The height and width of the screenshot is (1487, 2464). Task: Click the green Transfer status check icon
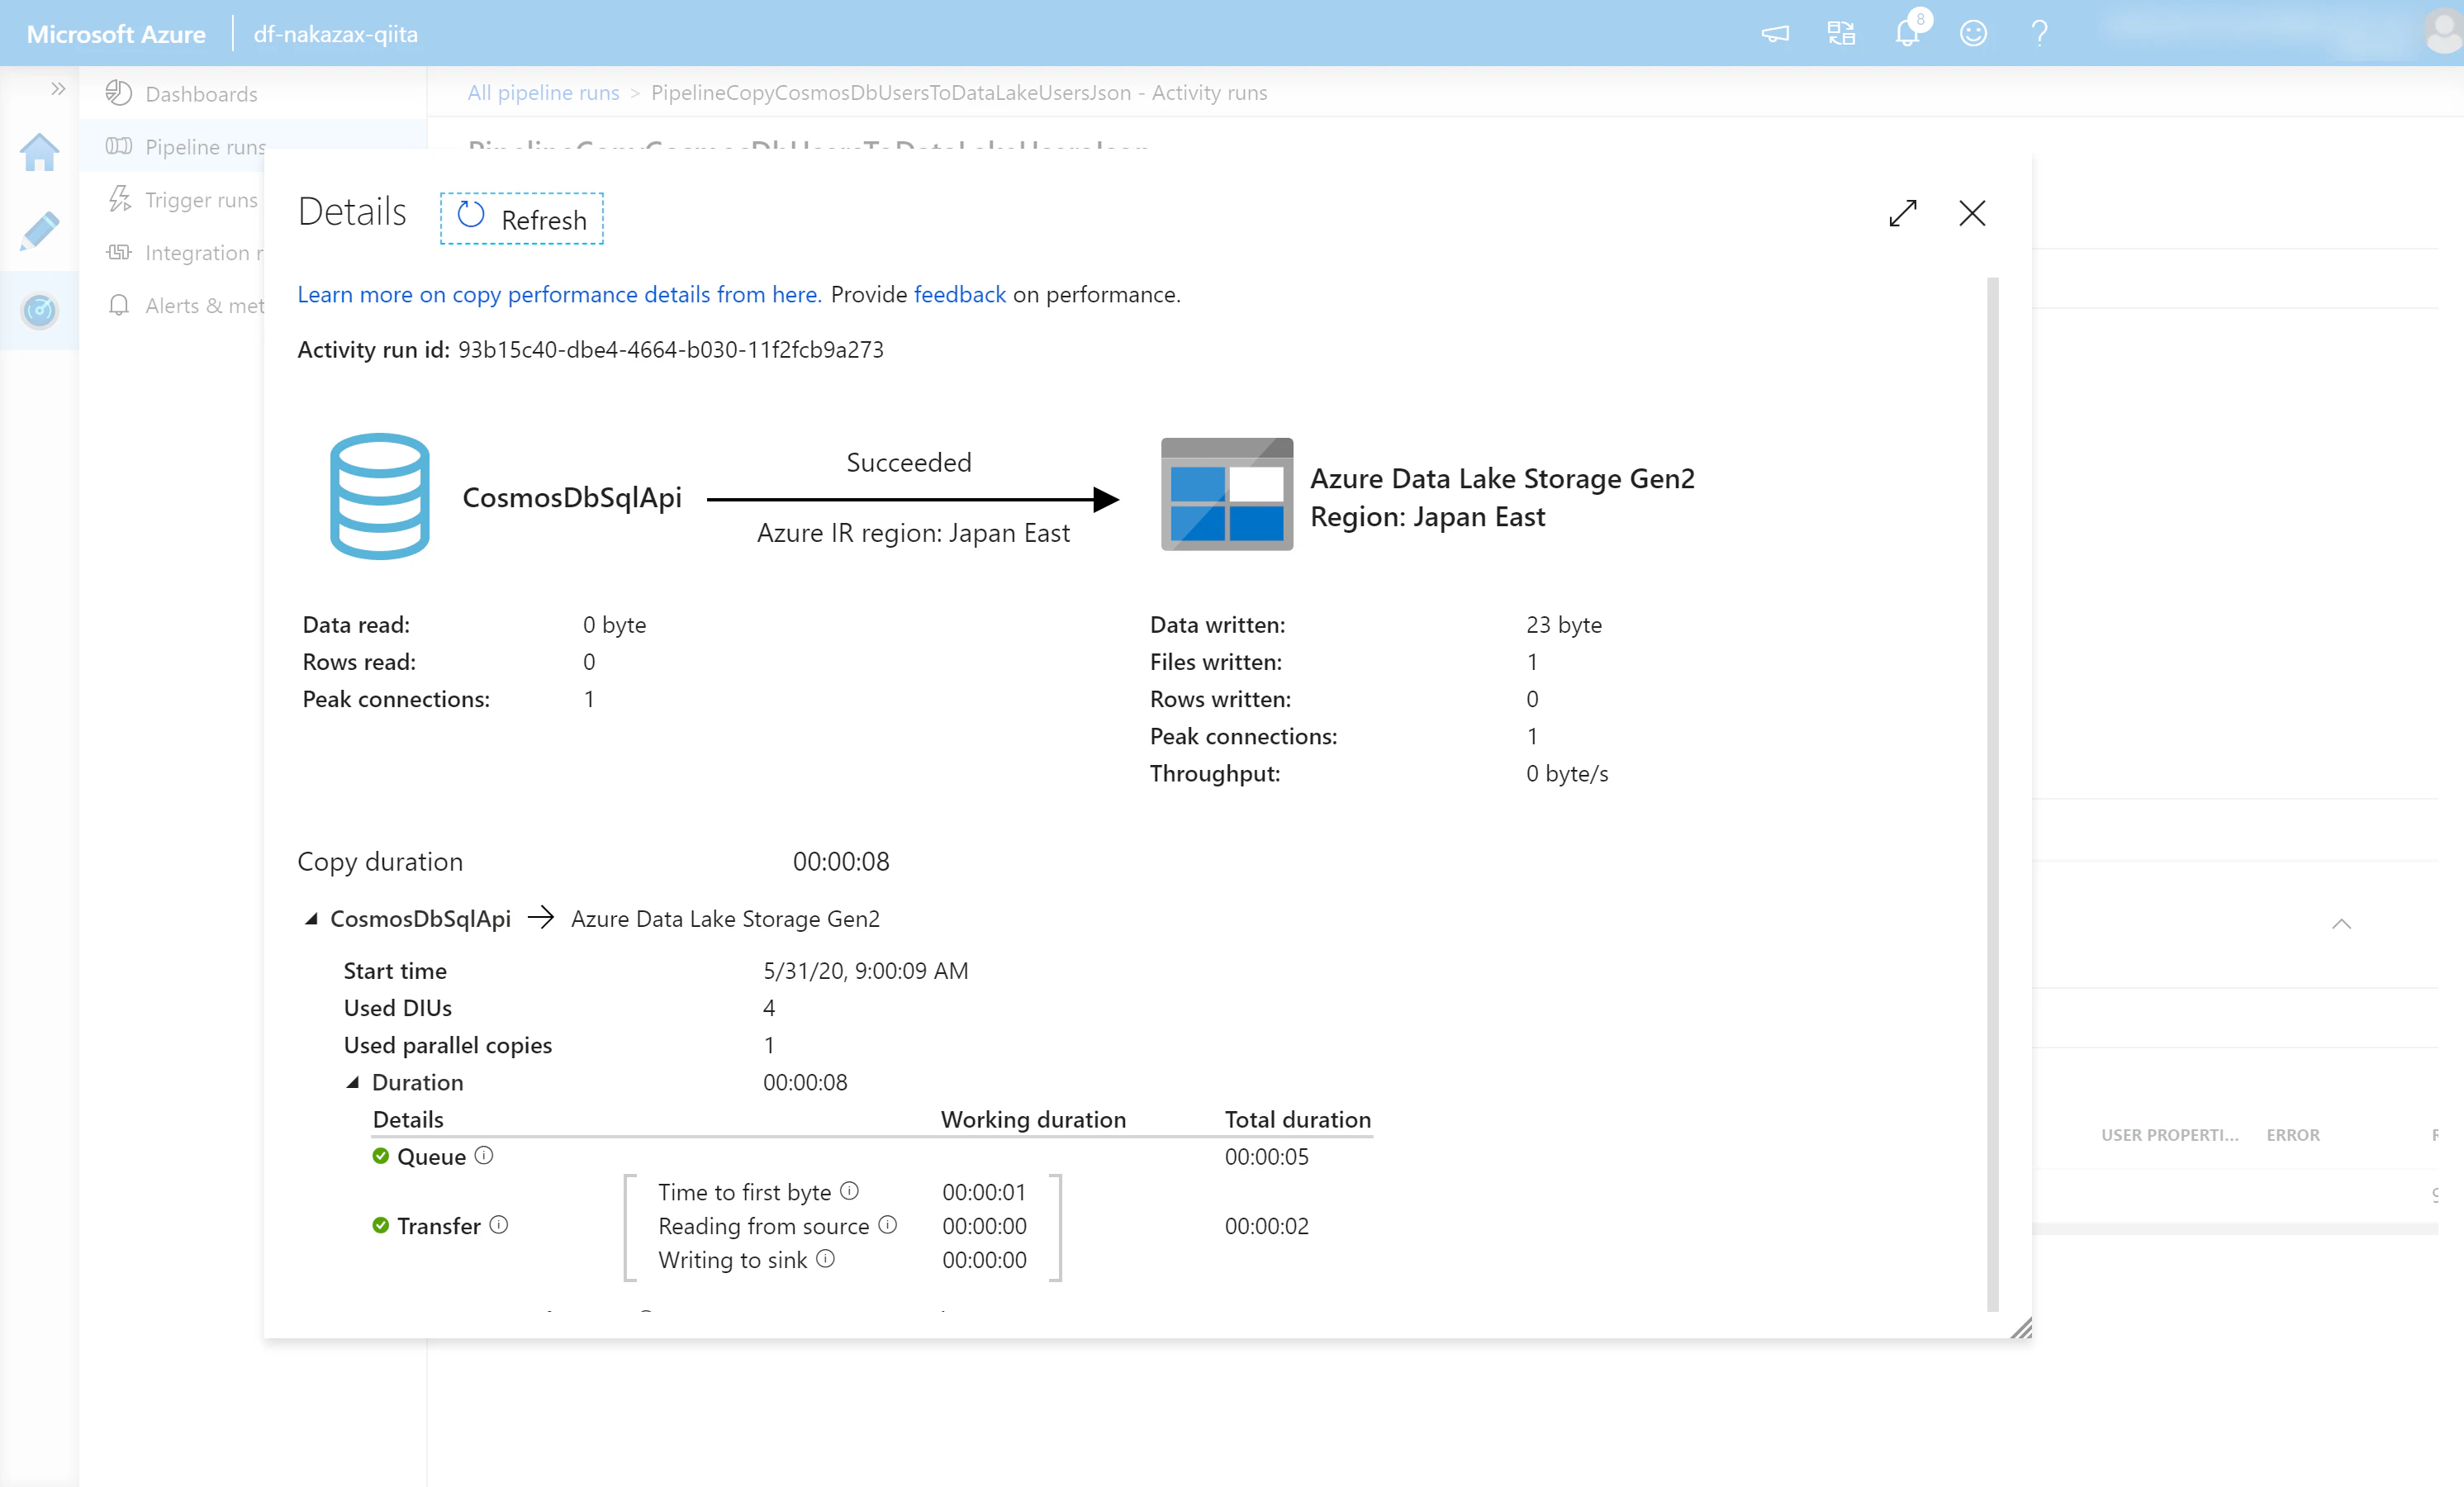coord(381,1225)
